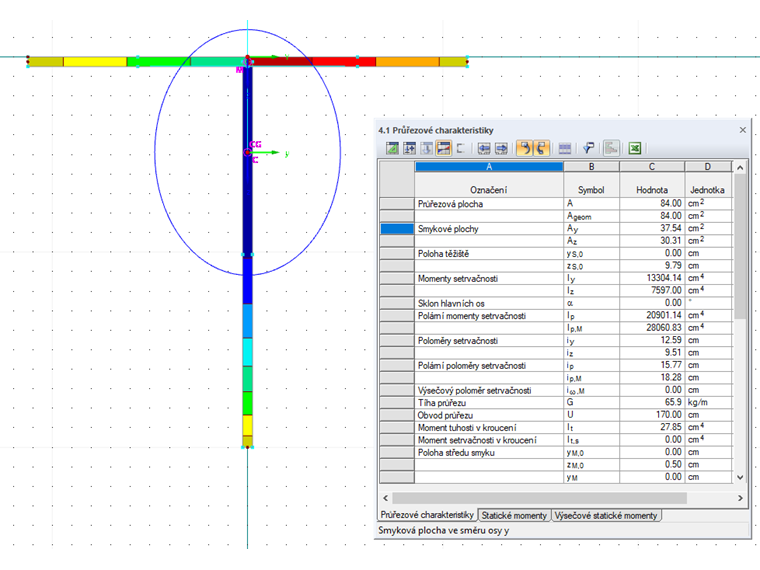Select column header D
Screen dimensions: 760x570
pos(708,167)
